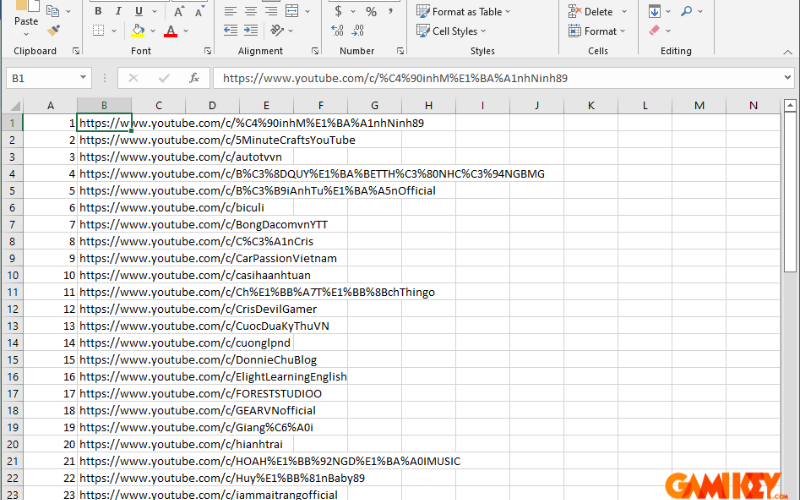Open the Format cells menu
Viewport: 800px width, 500px height.
(598, 31)
